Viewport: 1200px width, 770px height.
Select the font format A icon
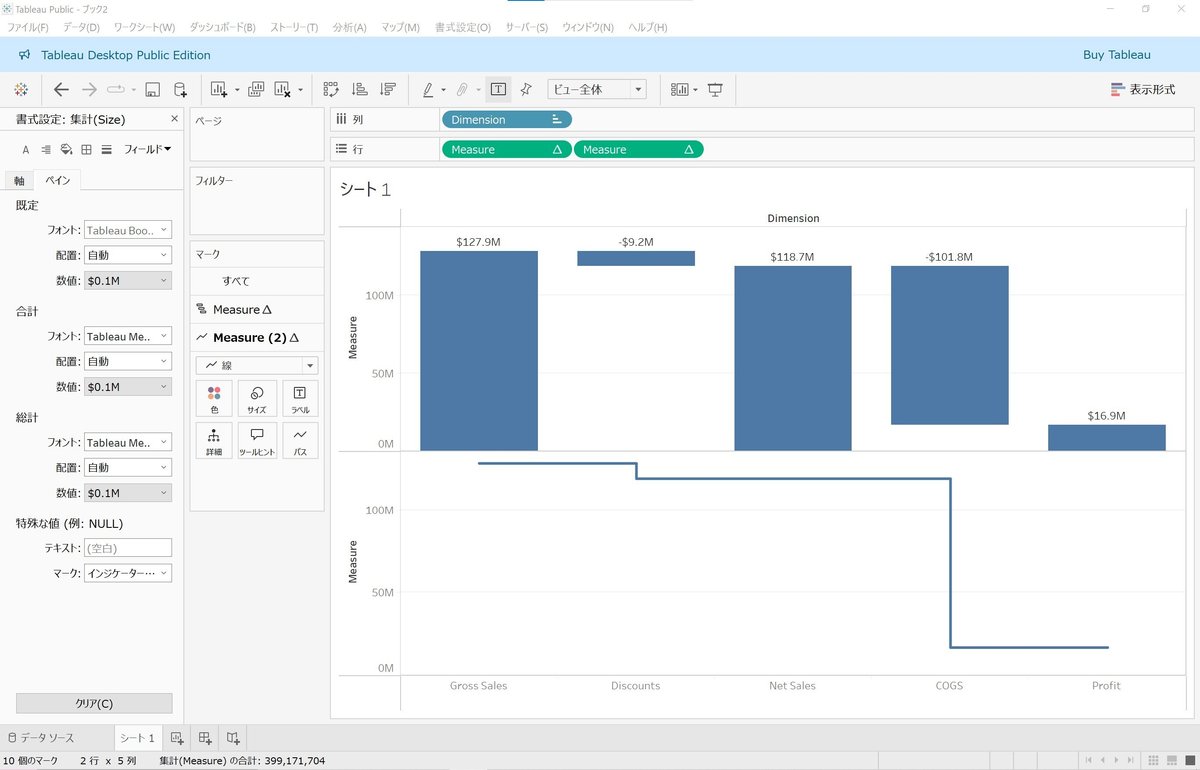(26, 149)
